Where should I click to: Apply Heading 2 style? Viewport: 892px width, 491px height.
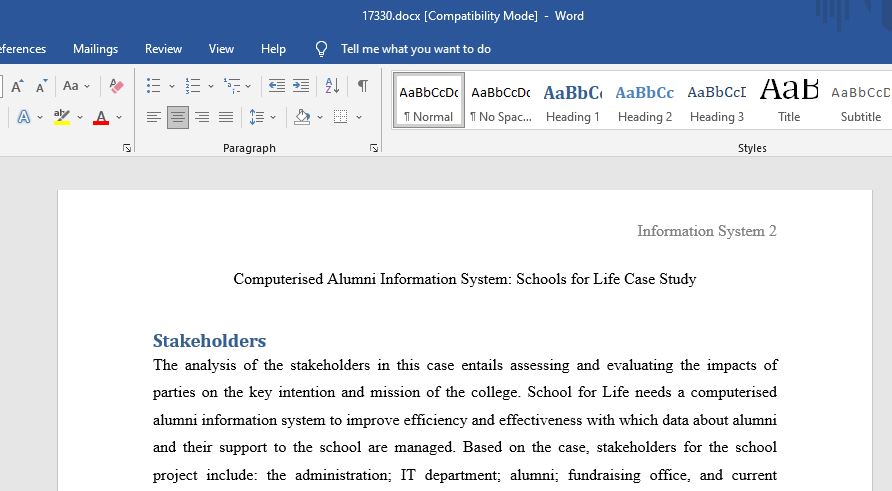pos(645,100)
